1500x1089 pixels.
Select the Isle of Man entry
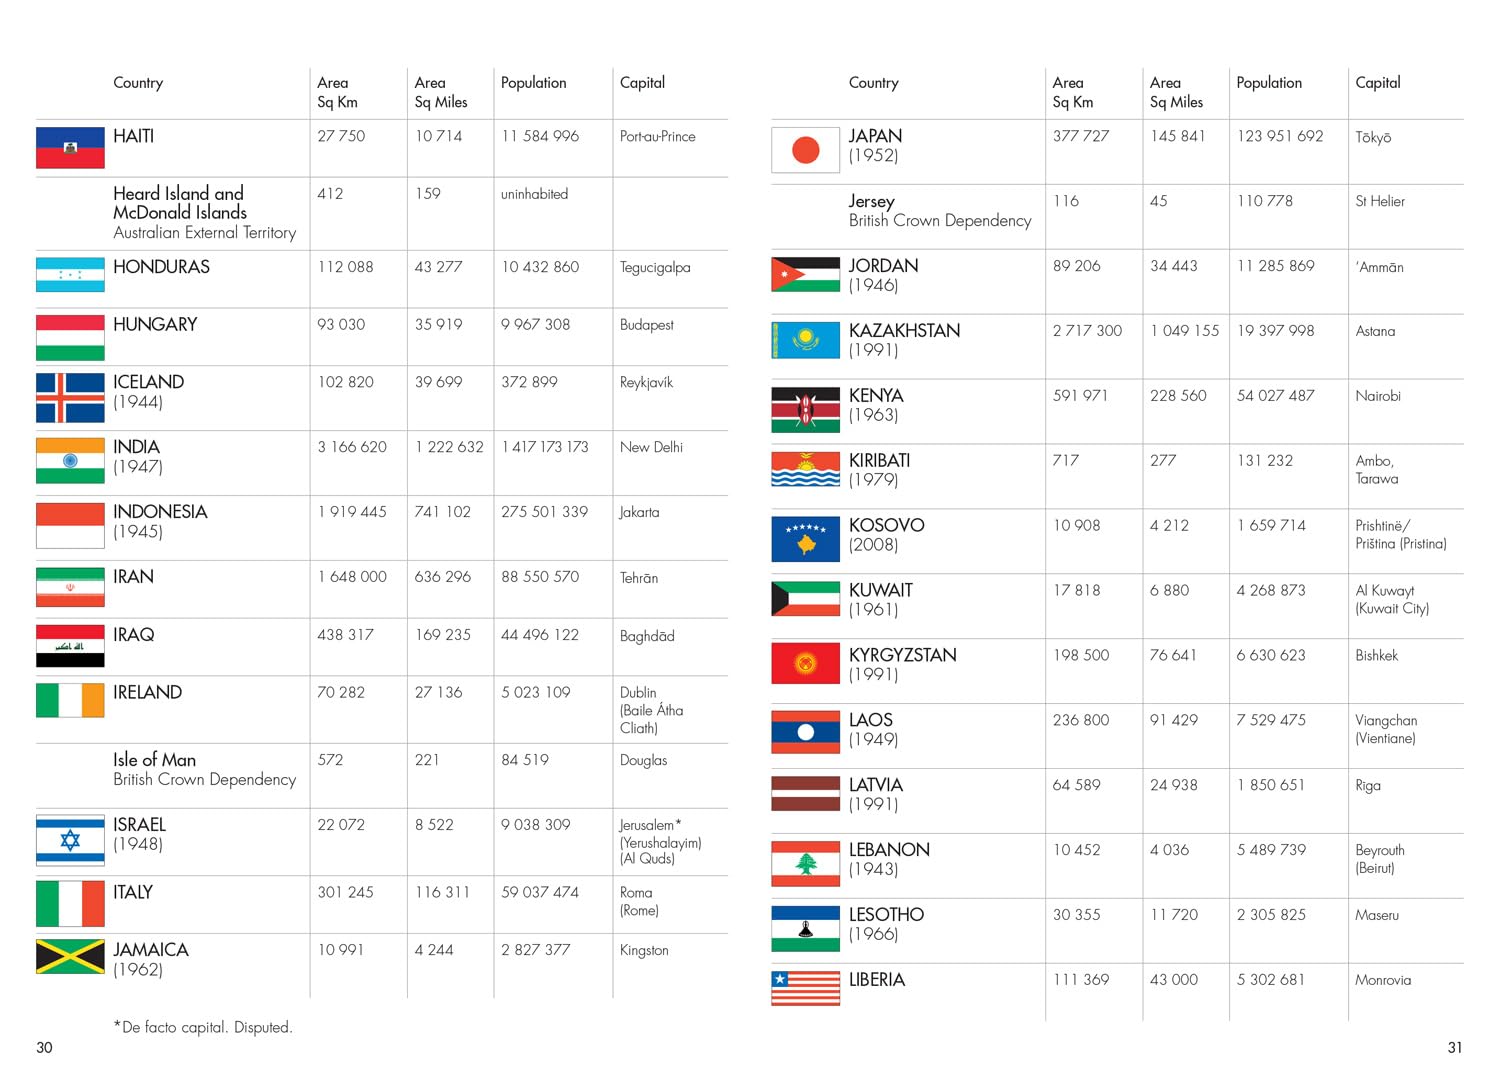(154, 760)
